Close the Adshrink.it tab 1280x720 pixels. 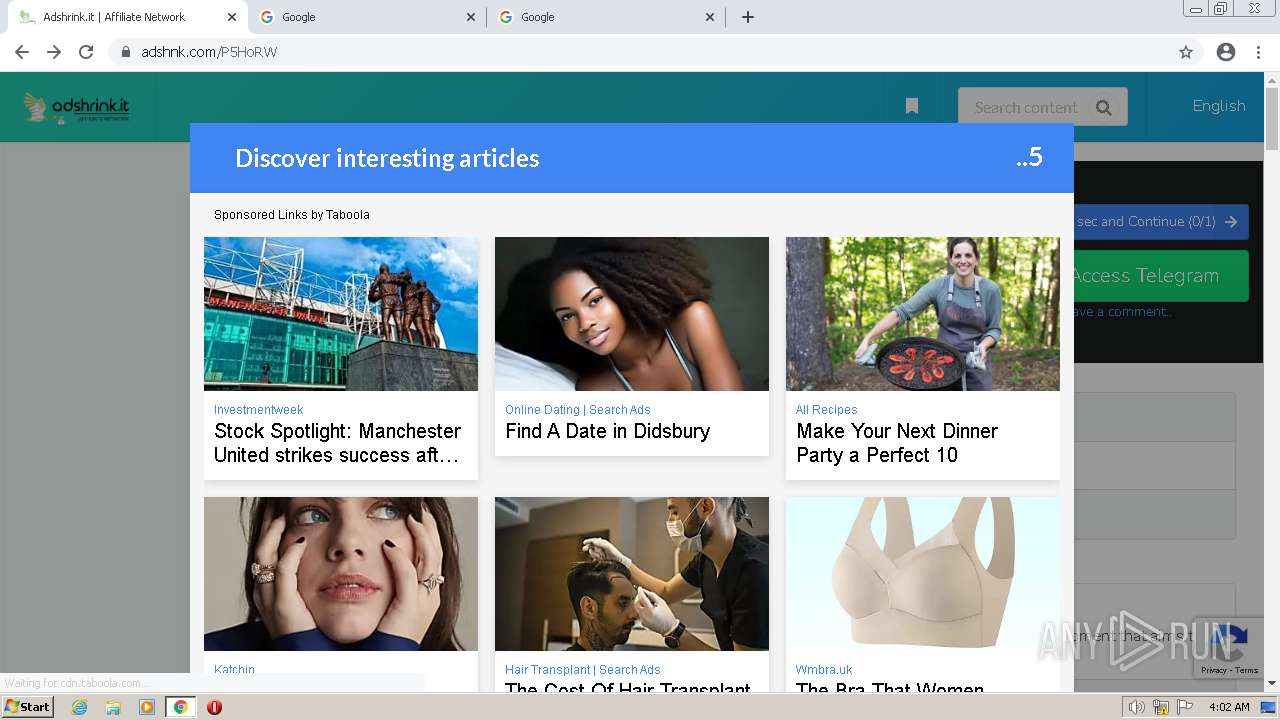point(232,17)
